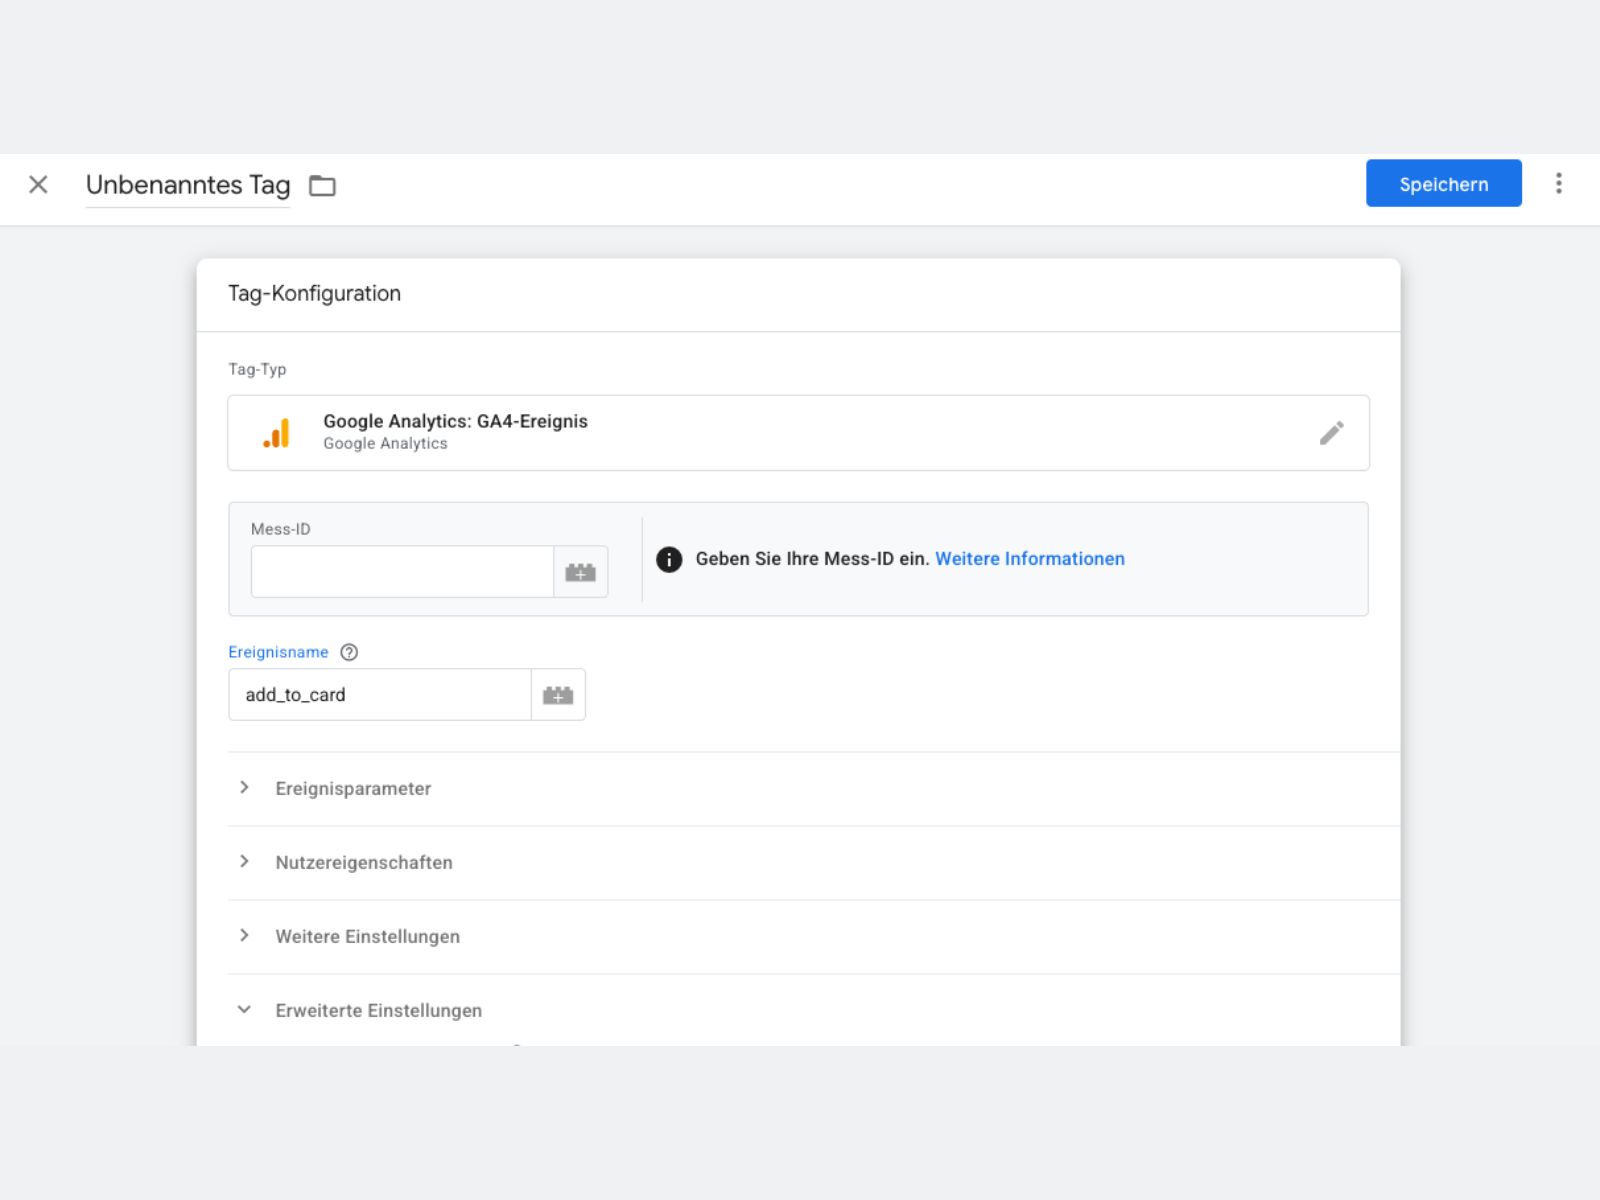Insert variable via Mess-ID brick icon

pos(581,572)
